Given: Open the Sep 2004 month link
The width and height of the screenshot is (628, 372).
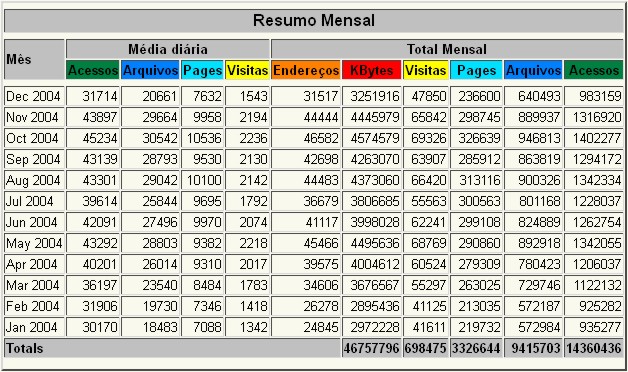Looking at the screenshot, I should pos(33,159).
